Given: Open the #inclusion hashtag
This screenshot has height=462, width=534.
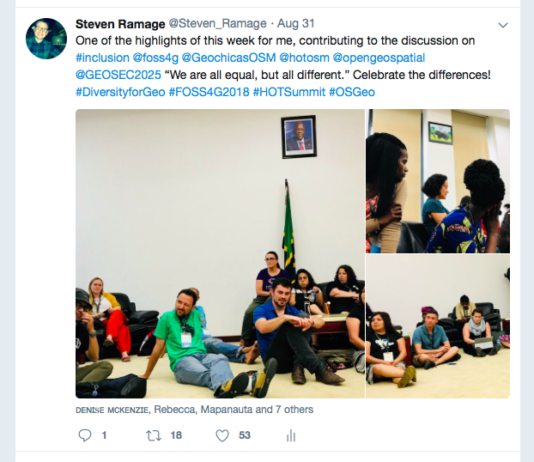Looking at the screenshot, I should pos(103,58).
